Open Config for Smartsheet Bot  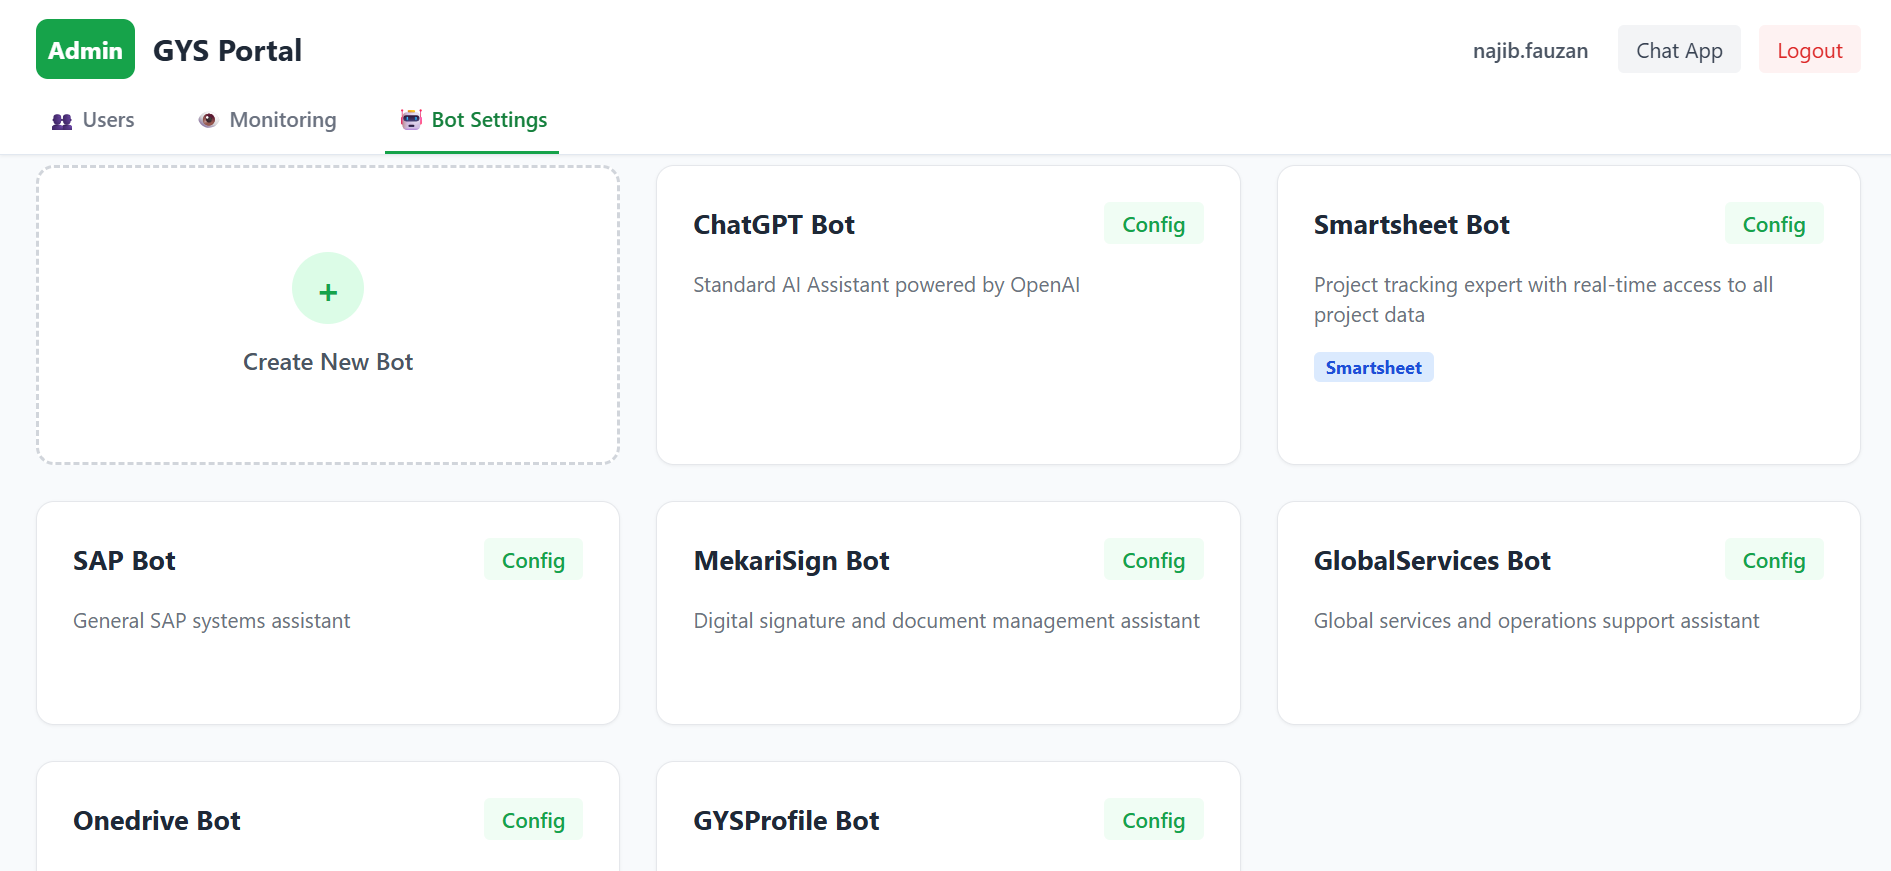tap(1773, 225)
